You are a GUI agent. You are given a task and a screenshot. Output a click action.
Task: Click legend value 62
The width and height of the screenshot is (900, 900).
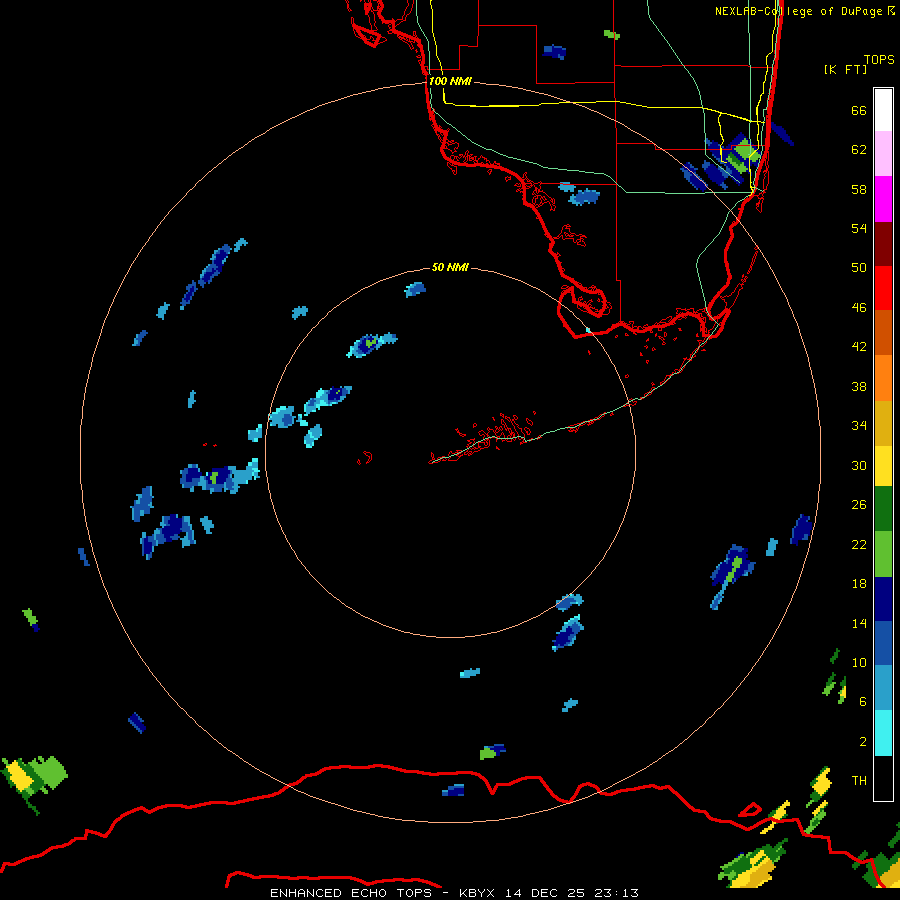(x=859, y=149)
